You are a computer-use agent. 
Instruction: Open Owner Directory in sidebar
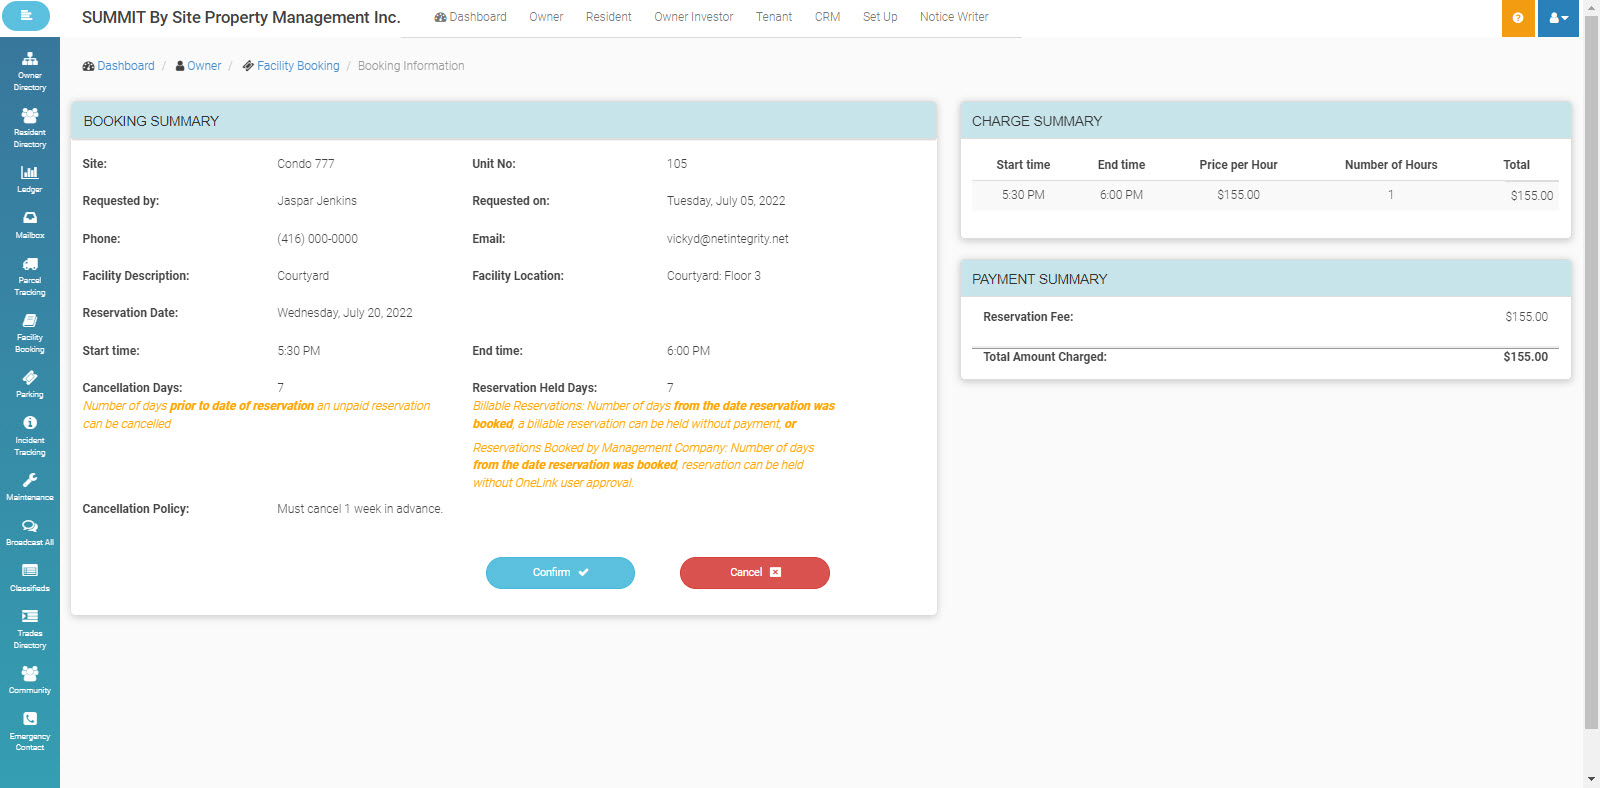pyautogui.click(x=30, y=72)
